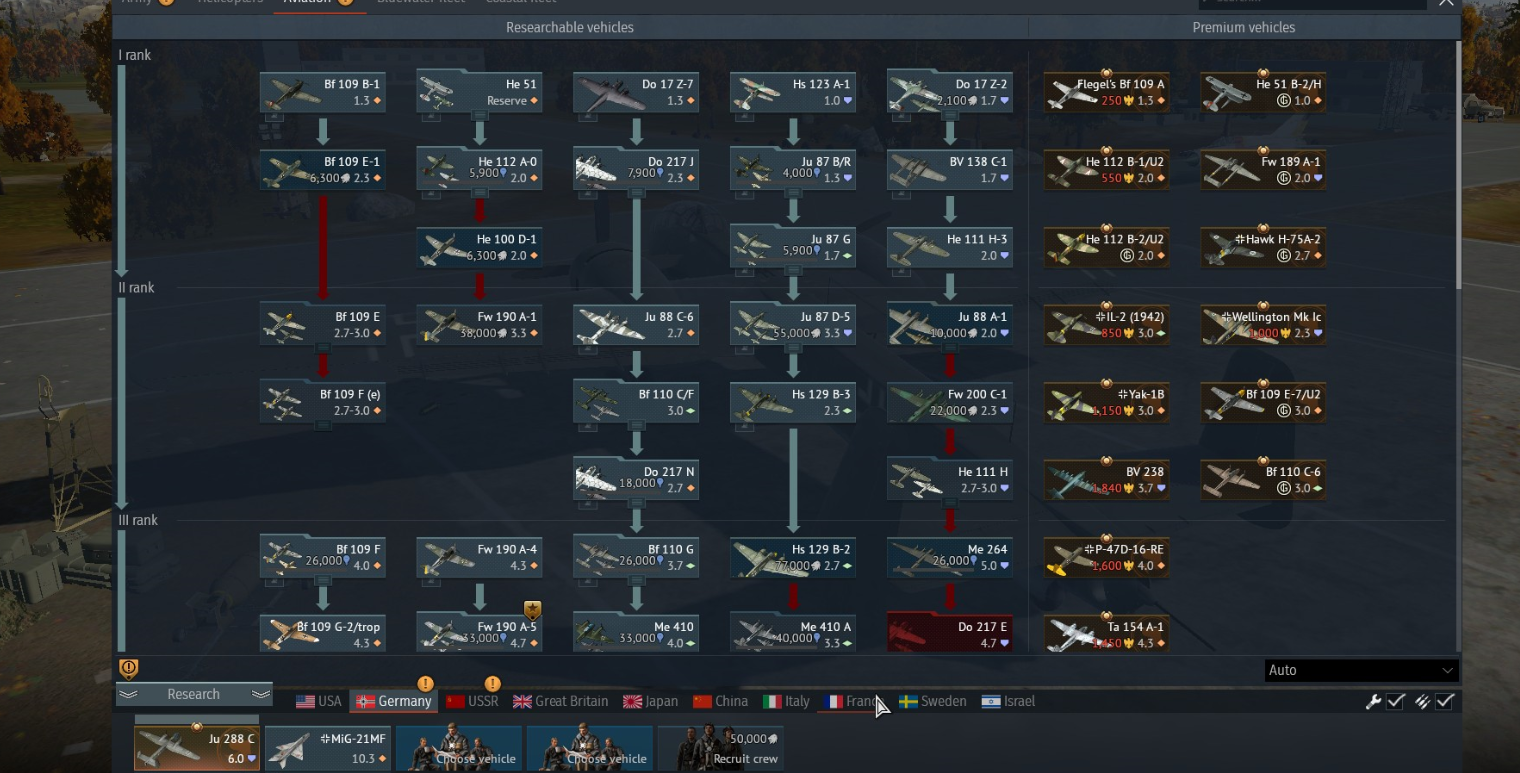The width and height of the screenshot is (1520, 773).
Task: Open the Auto dropdown menu
Action: [x=1360, y=670]
